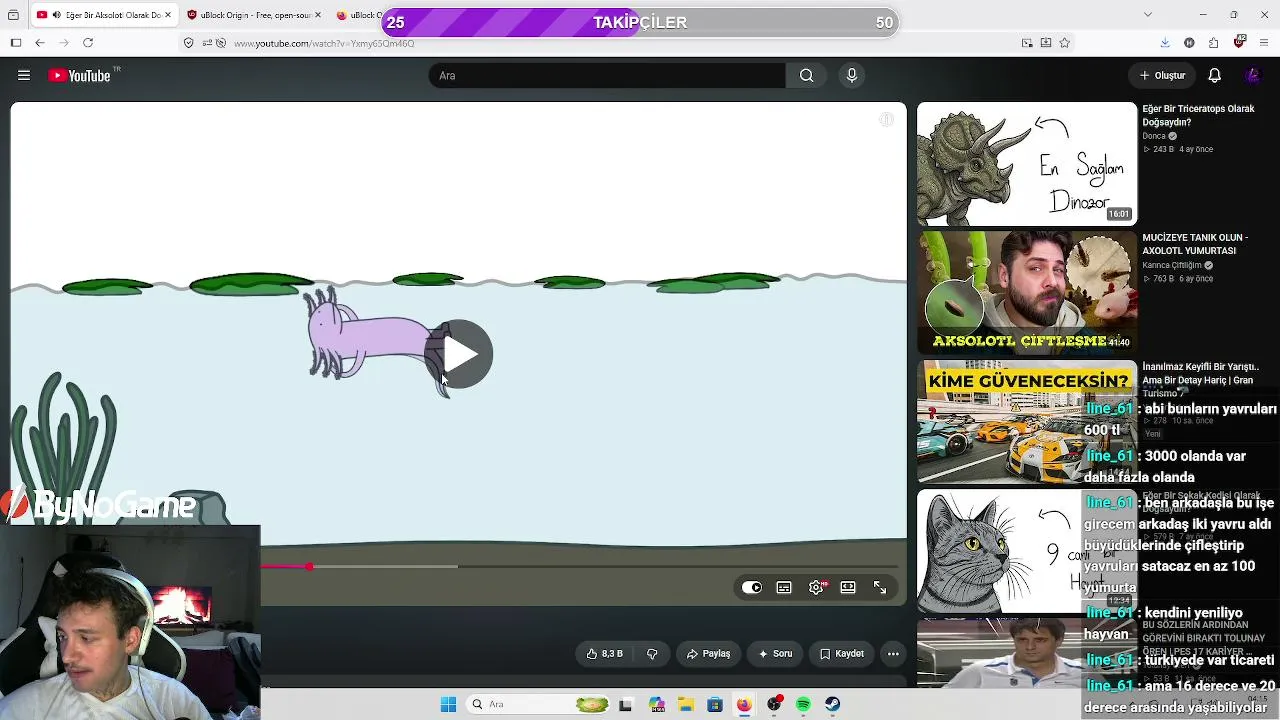This screenshot has width=1280, height=720.
Task: Bookmark this page with the star icon
Action: (x=1065, y=43)
